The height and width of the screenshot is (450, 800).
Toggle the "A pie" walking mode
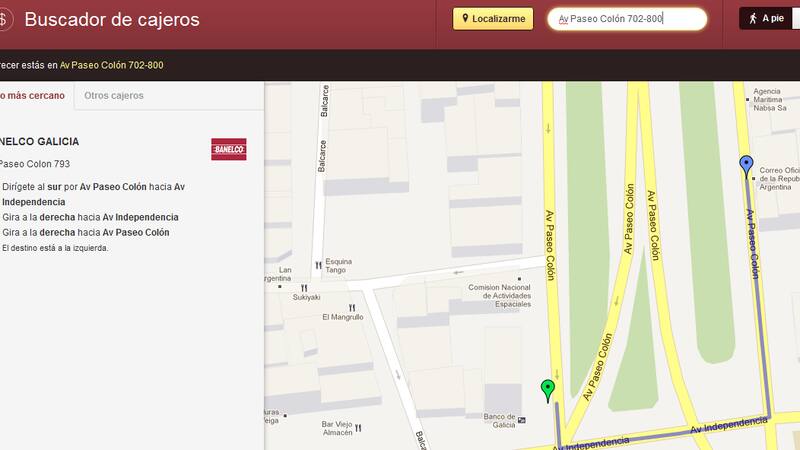pyautogui.click(x=766, y=19)
